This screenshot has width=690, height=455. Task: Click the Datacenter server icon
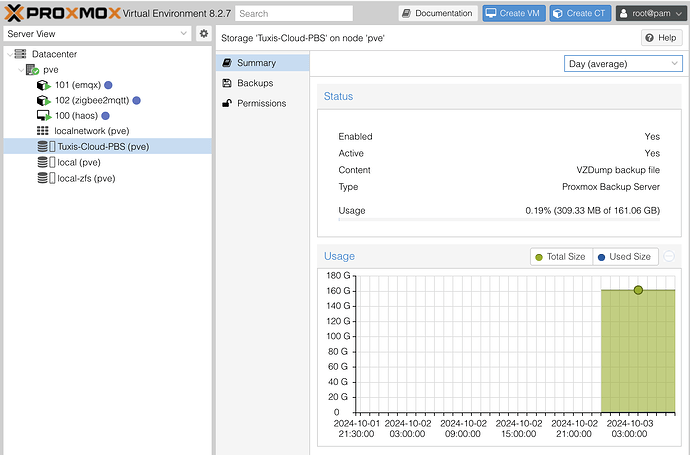pyautogui.click(x=20, y=54)
